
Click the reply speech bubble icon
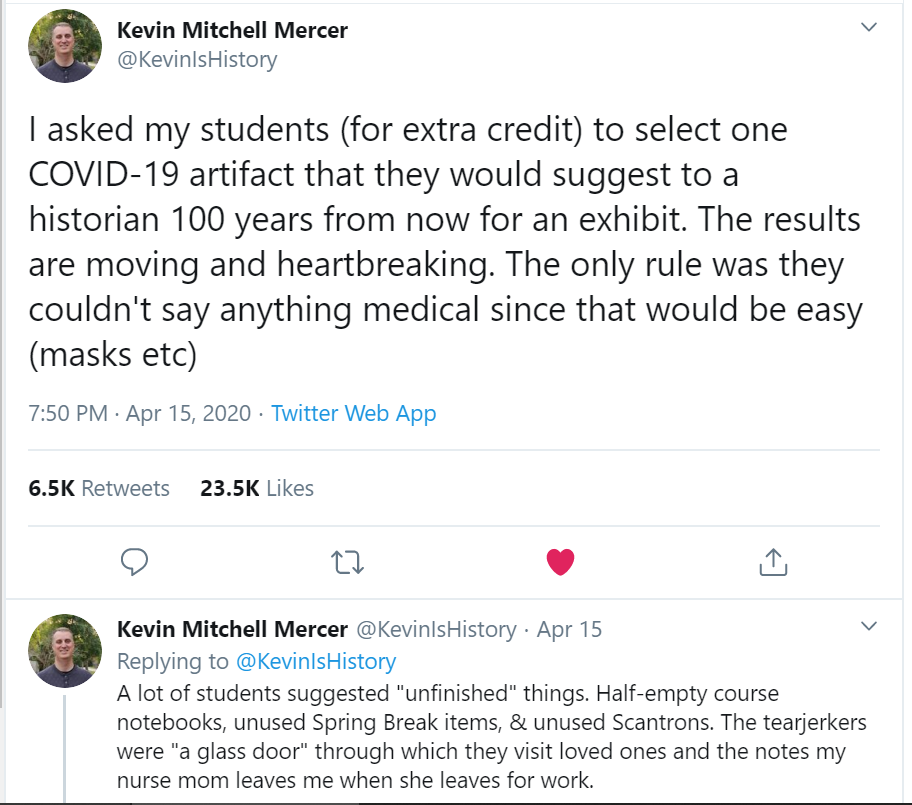click(134, 563)
